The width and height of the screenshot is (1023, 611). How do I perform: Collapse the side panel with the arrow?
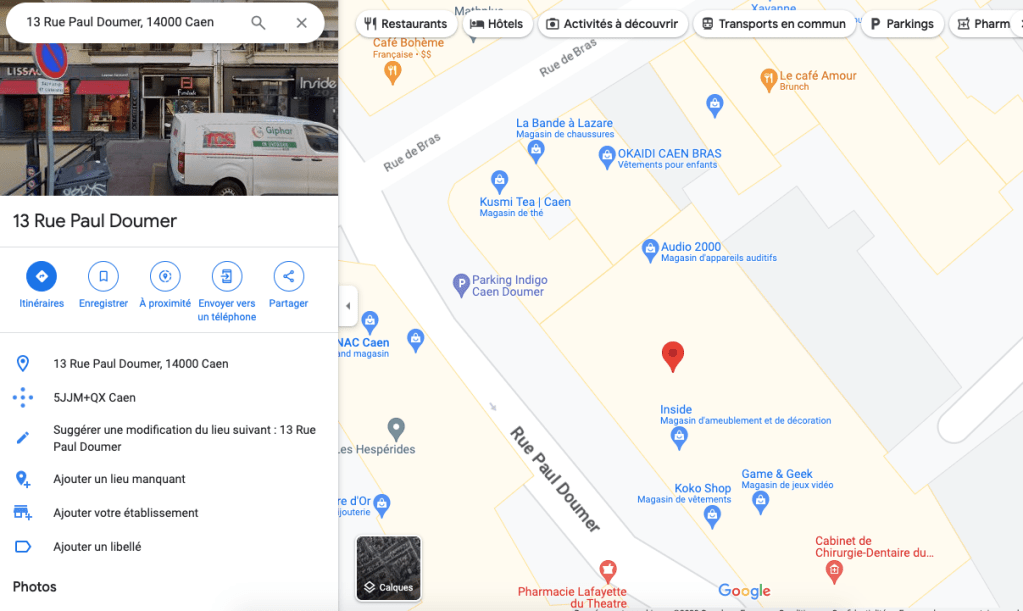pyautogui.click(x=348, y=306)
